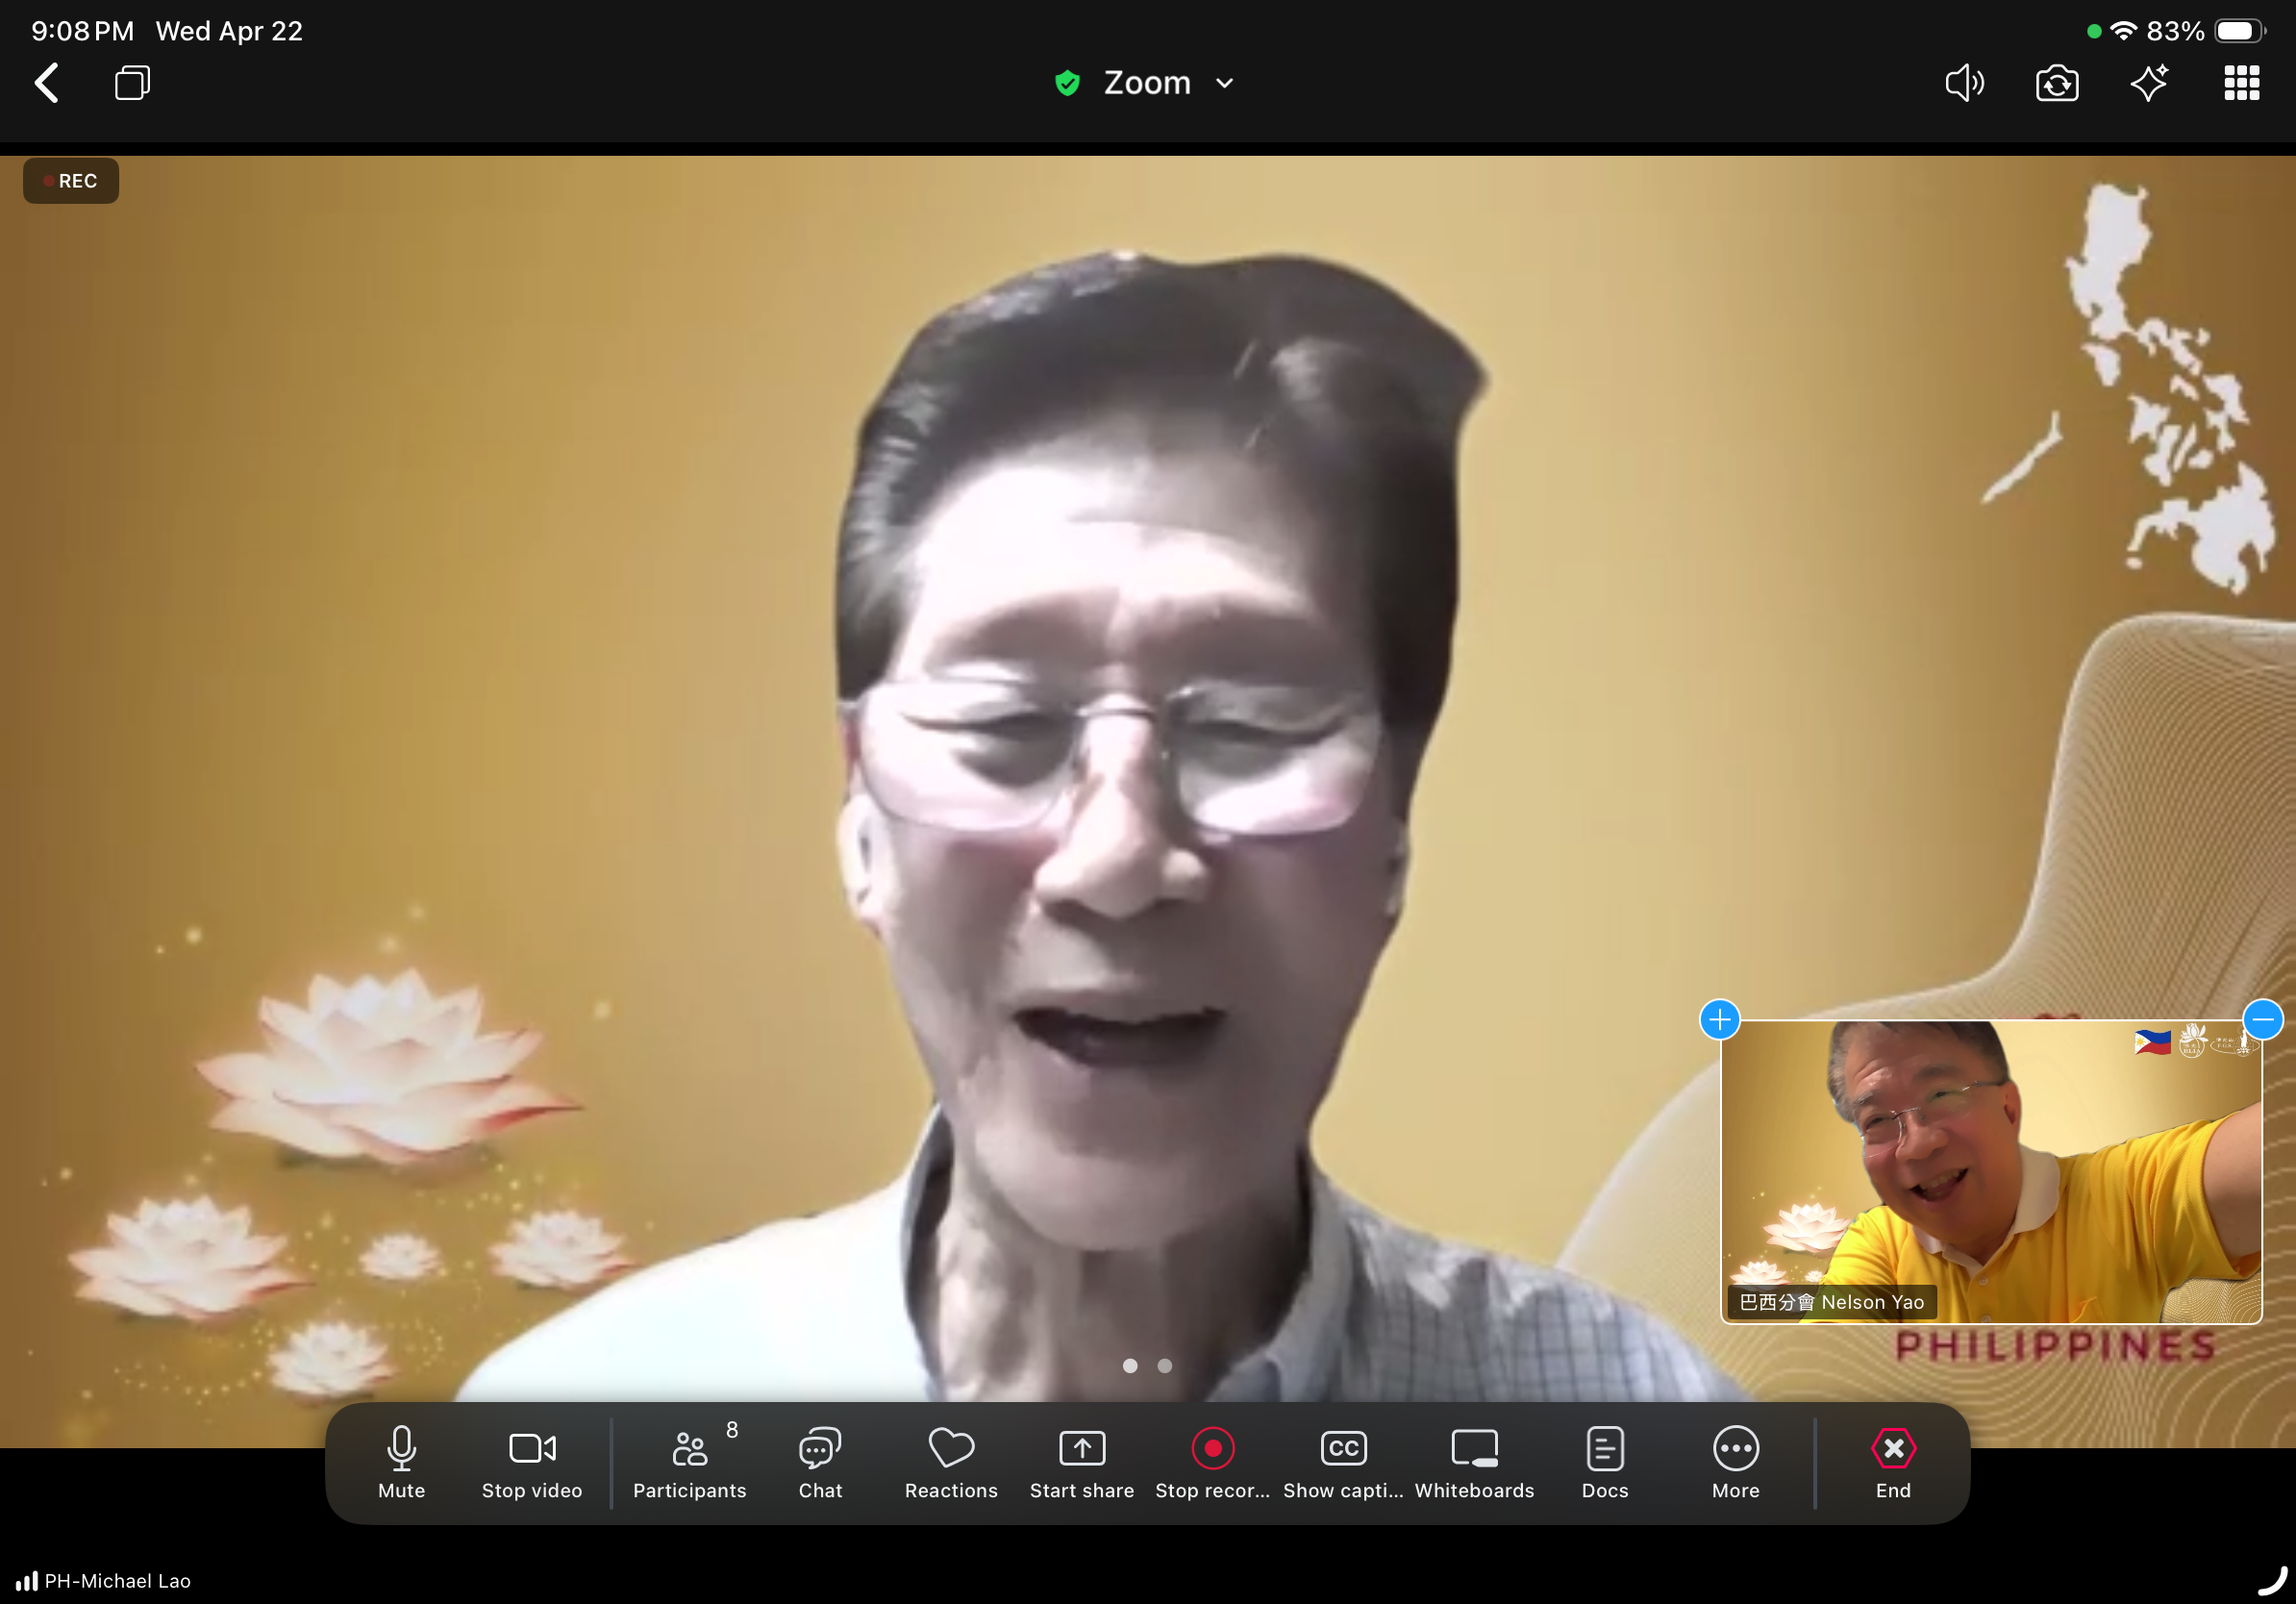The image size is (2296, 1604).
Task: Open the Chat panel
Action: [820, 1461]
